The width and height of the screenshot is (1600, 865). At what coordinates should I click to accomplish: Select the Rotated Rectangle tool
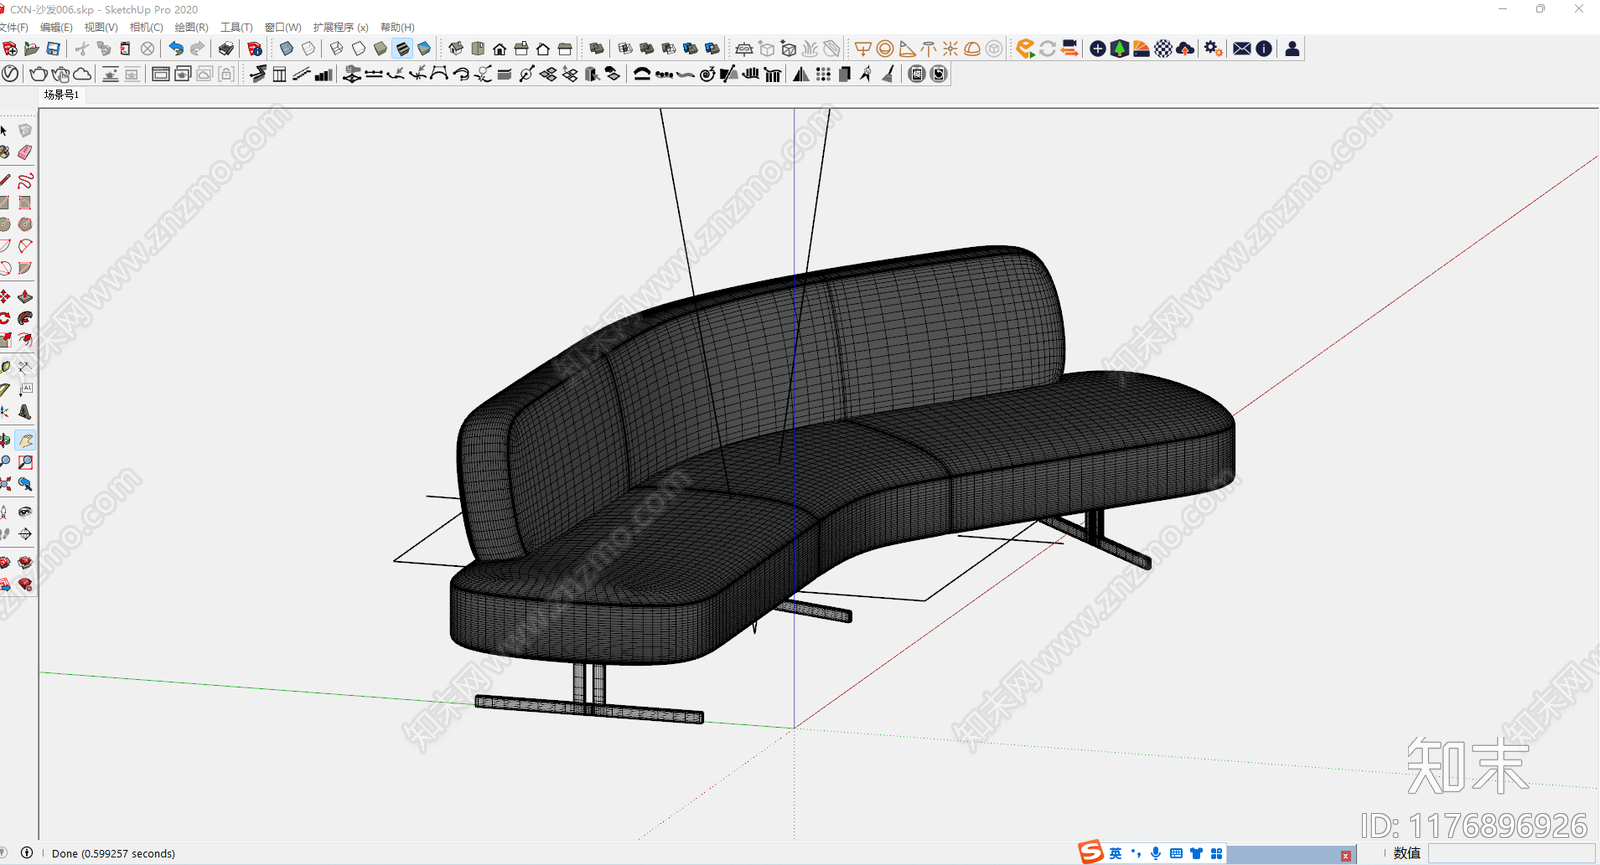pyautogui.click(x=25, y=203)
